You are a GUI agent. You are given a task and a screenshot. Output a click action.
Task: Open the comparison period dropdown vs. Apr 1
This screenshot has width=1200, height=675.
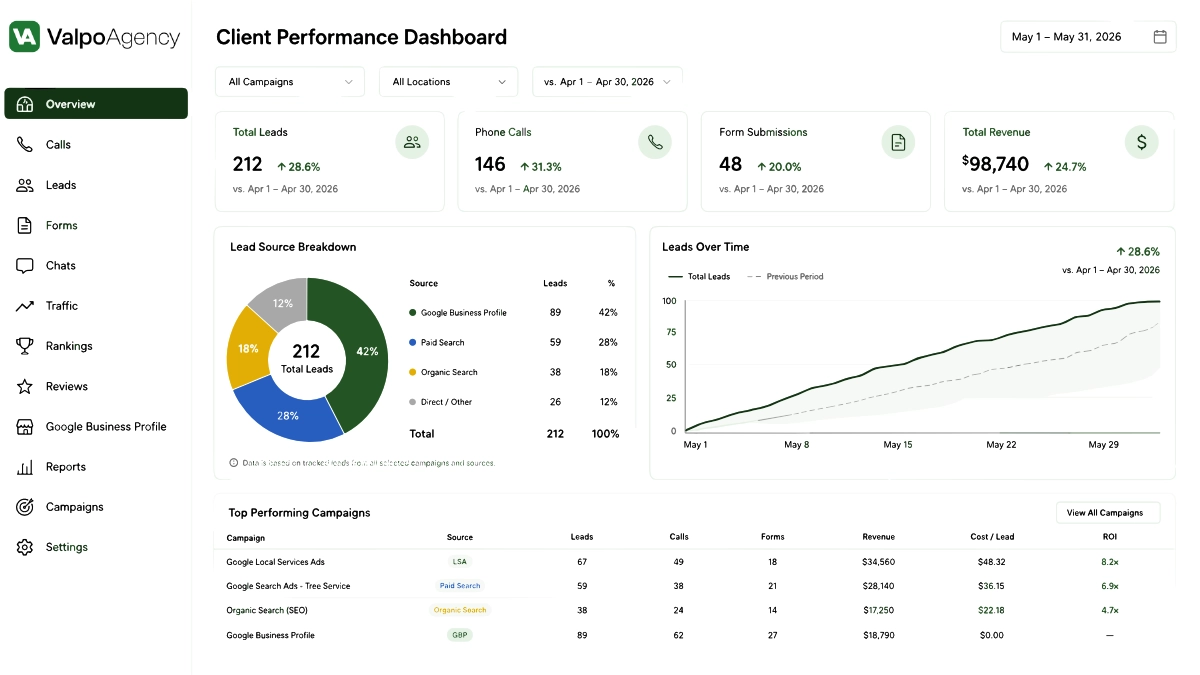tap(607, 82)
